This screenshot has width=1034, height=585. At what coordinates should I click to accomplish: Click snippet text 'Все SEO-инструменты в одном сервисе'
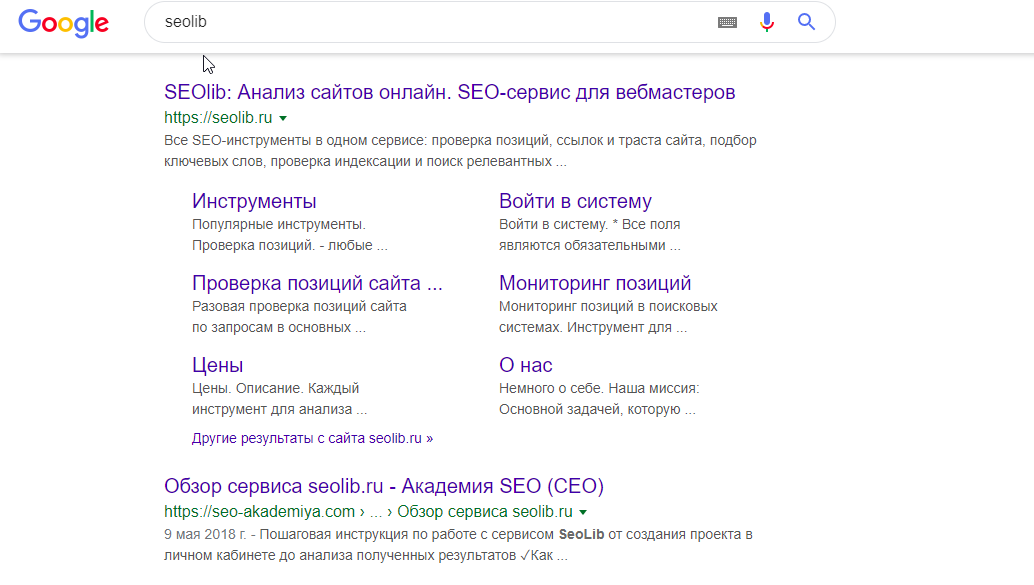(294, 140)
